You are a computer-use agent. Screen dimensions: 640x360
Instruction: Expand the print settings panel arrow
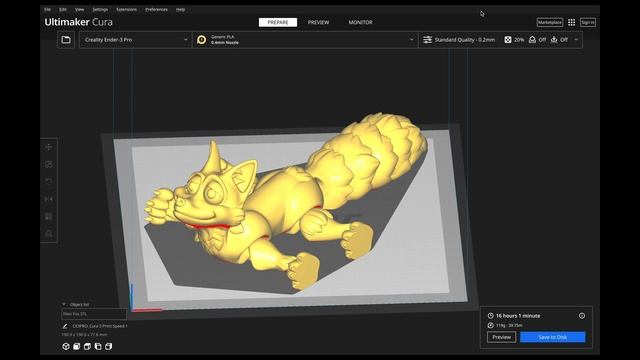(576, 40)
